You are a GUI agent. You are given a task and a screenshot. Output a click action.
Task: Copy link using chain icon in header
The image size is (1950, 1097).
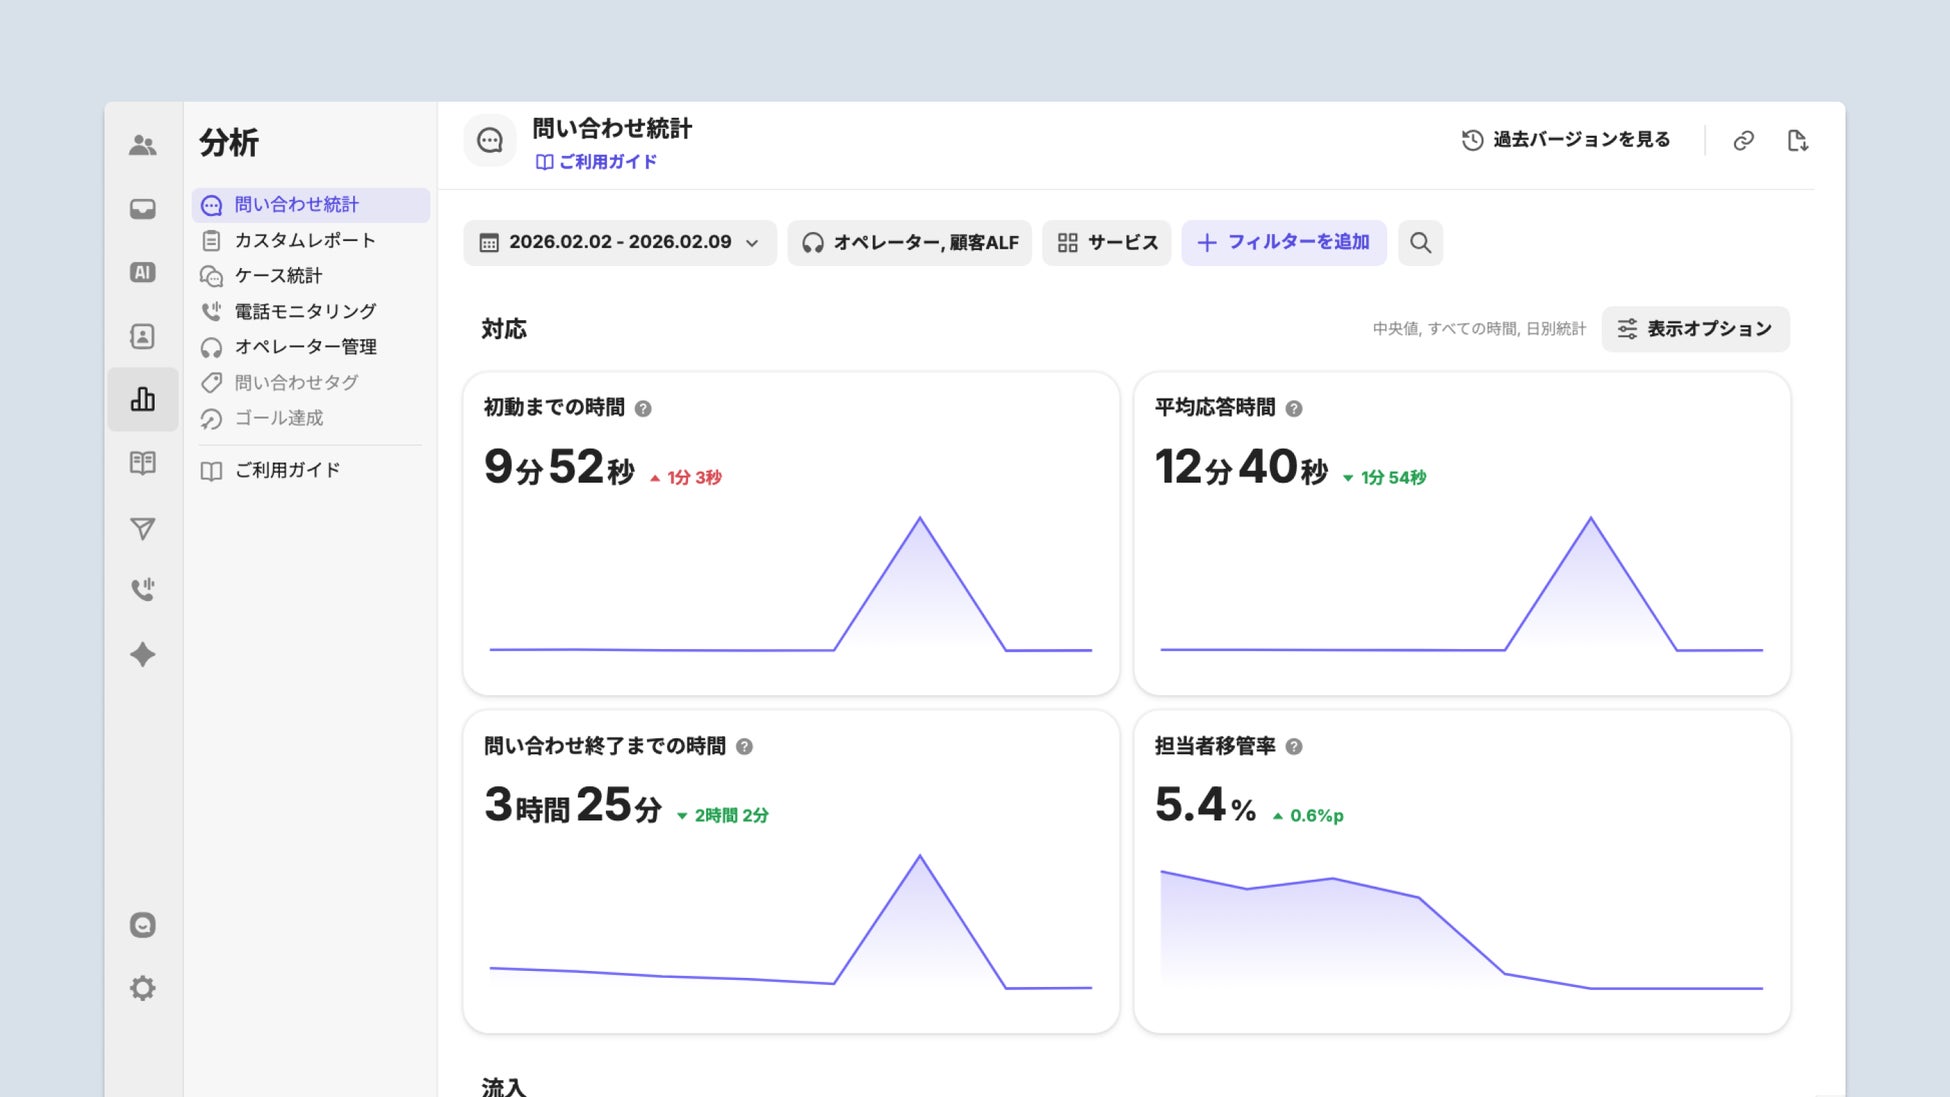tap(1743, 141)
